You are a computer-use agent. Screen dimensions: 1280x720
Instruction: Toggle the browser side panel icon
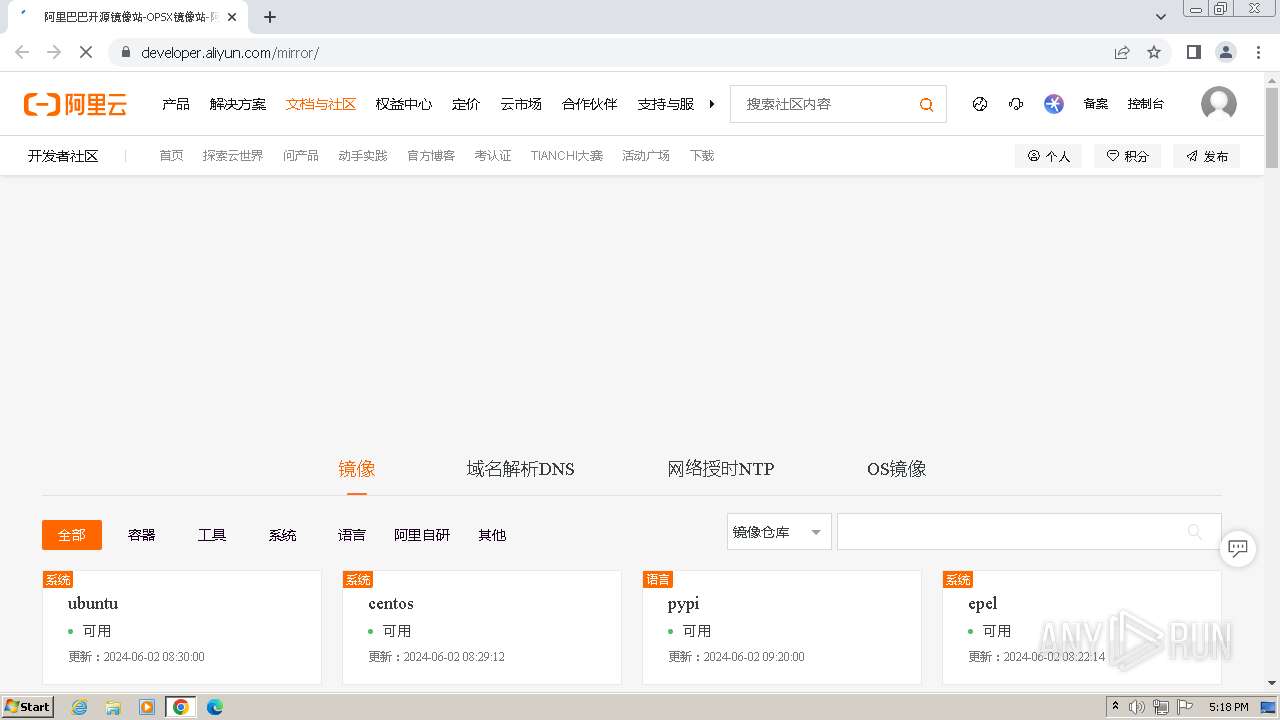coord(1193,52)
